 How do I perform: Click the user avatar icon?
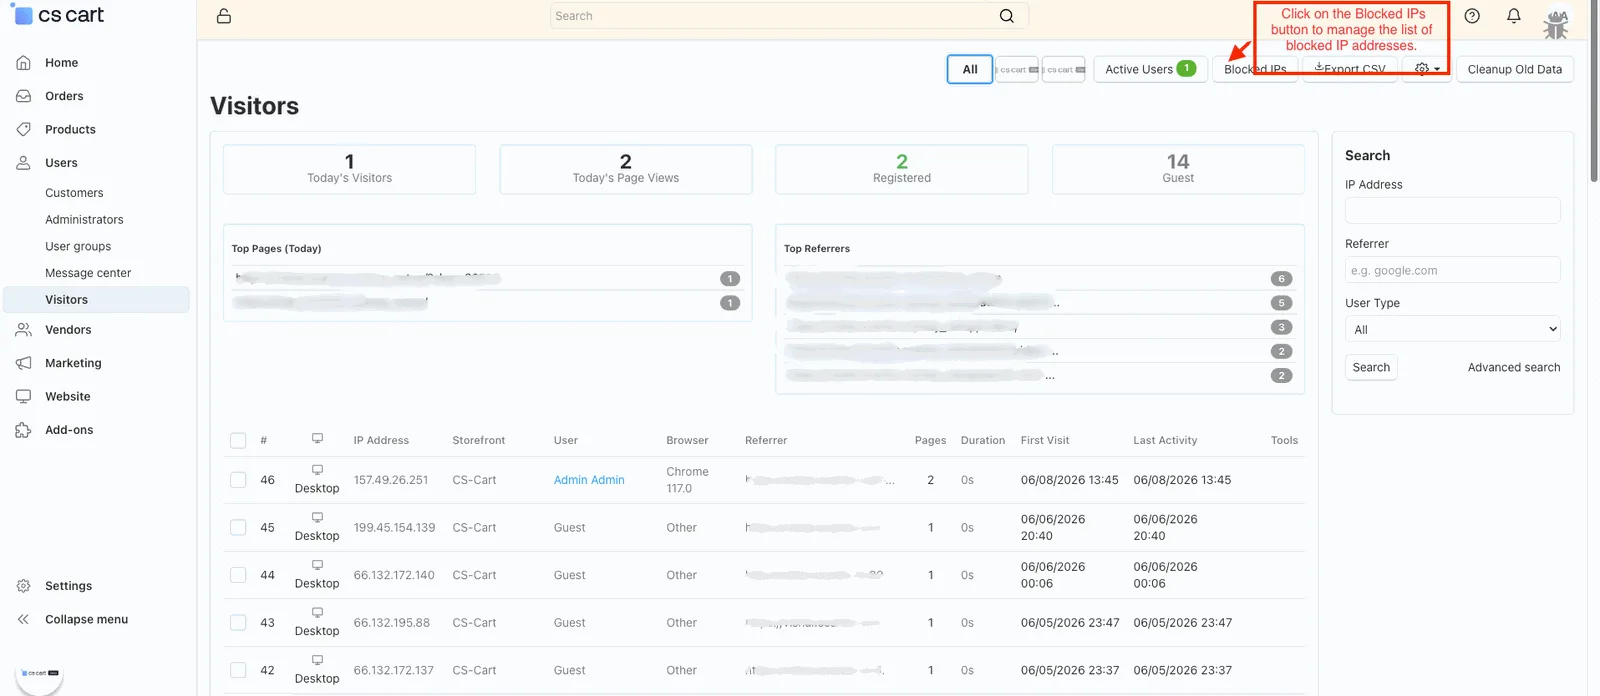1556,23
